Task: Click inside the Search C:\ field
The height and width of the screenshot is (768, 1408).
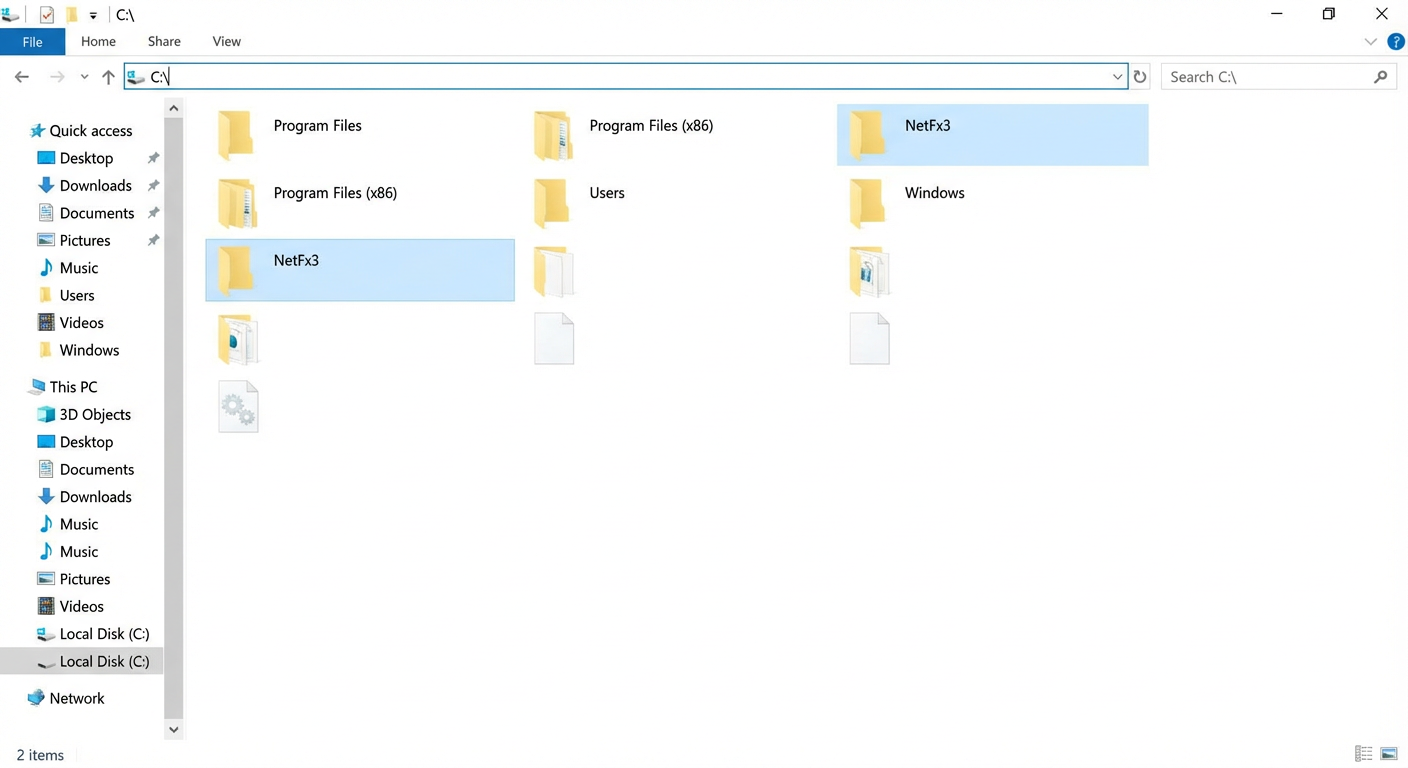Action: pyautogui.click(x=1250, y=76)
